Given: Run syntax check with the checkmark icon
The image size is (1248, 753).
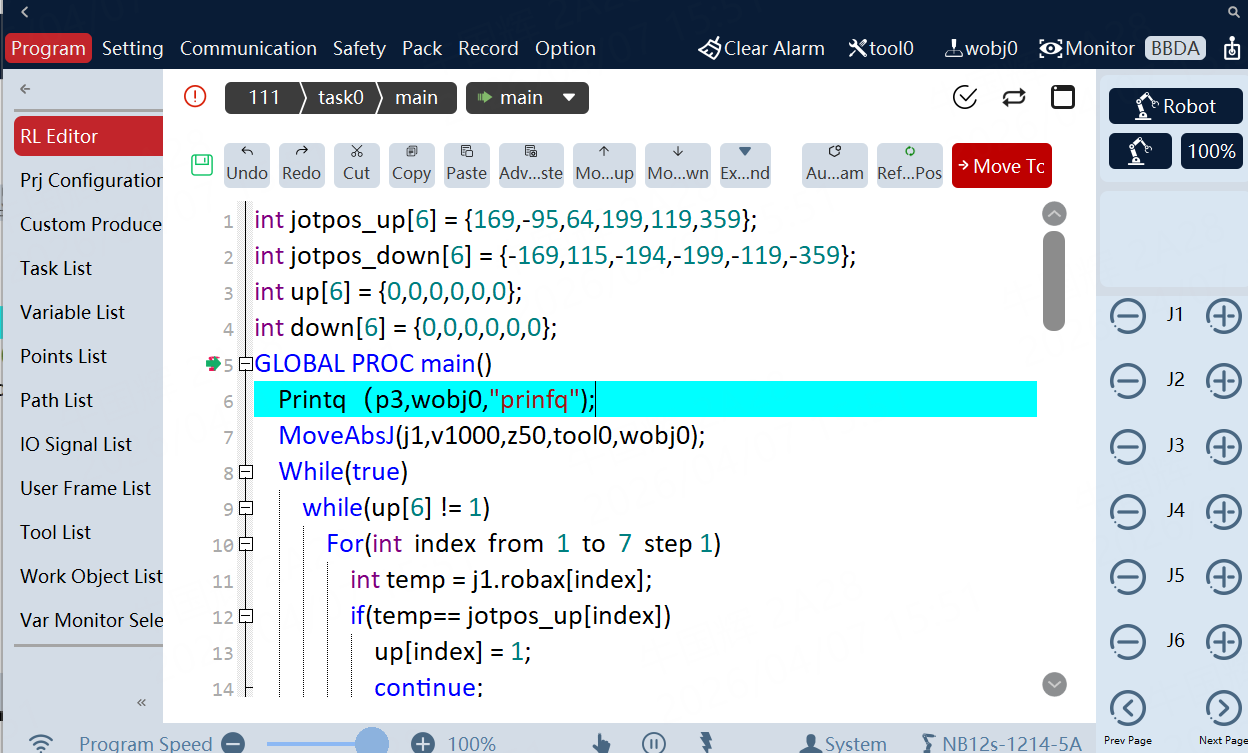Looking at the screenshot, I should point(964,97).
